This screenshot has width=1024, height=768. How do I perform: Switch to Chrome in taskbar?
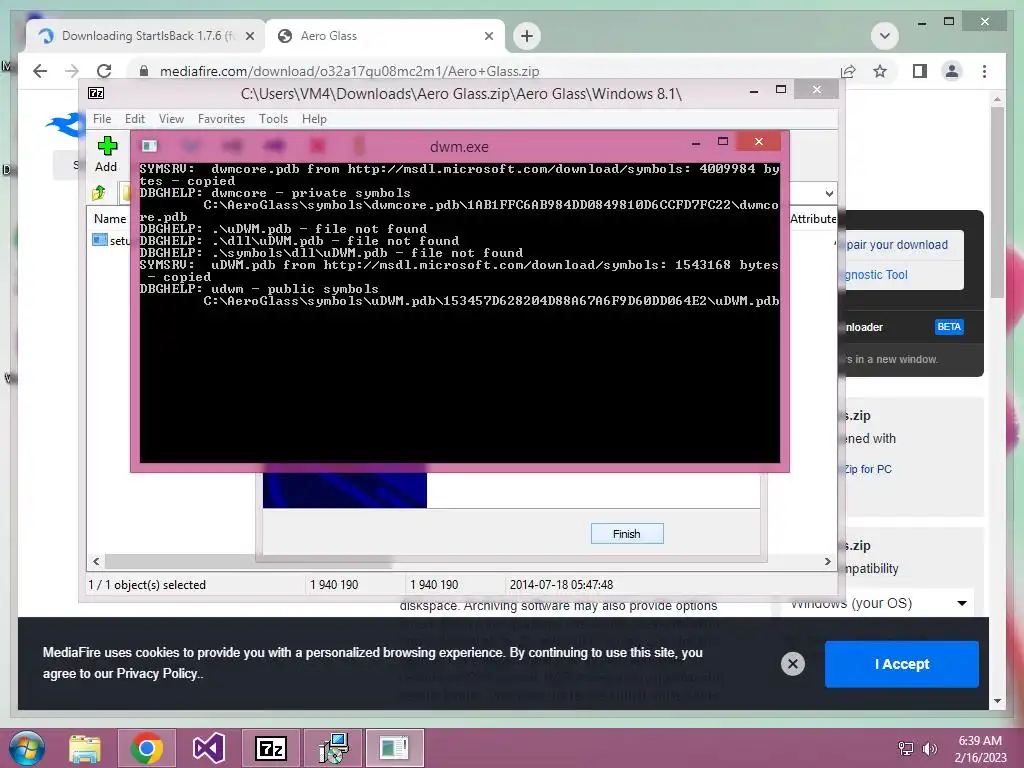(x=146, y=748)
